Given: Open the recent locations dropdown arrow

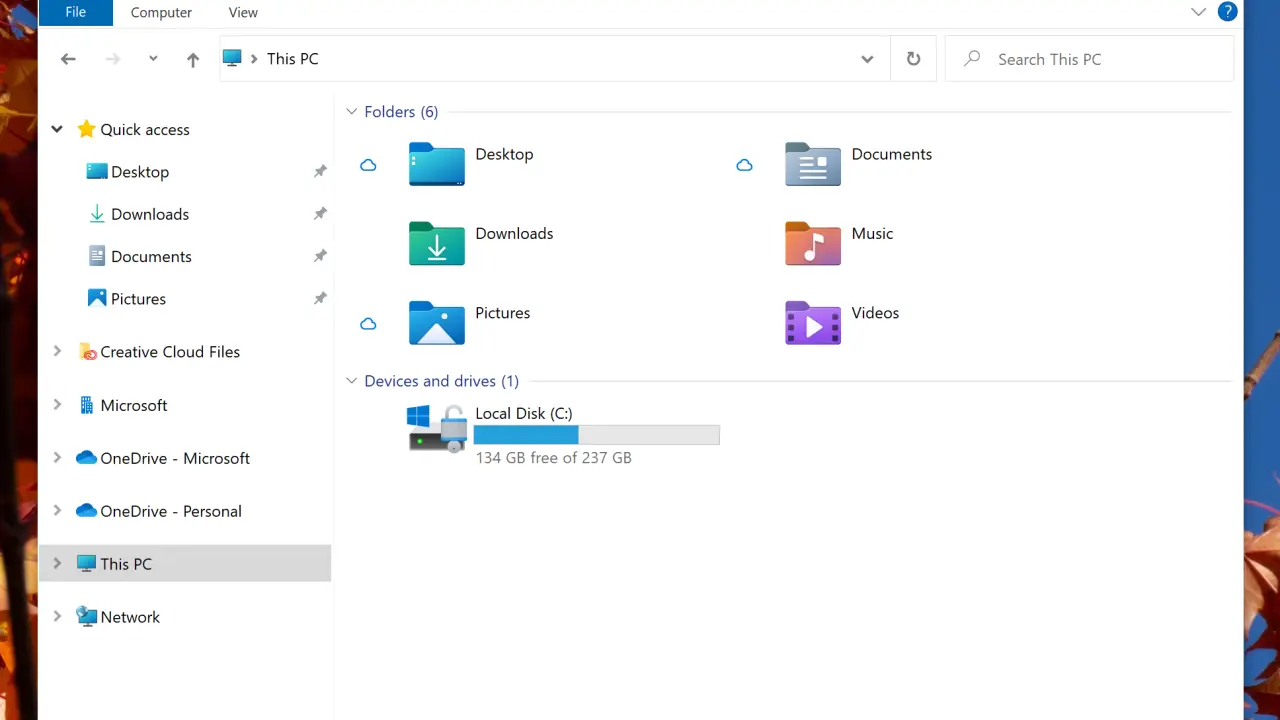Looking at the screenshot, I should pyautogui.click(x=153, y=59).
